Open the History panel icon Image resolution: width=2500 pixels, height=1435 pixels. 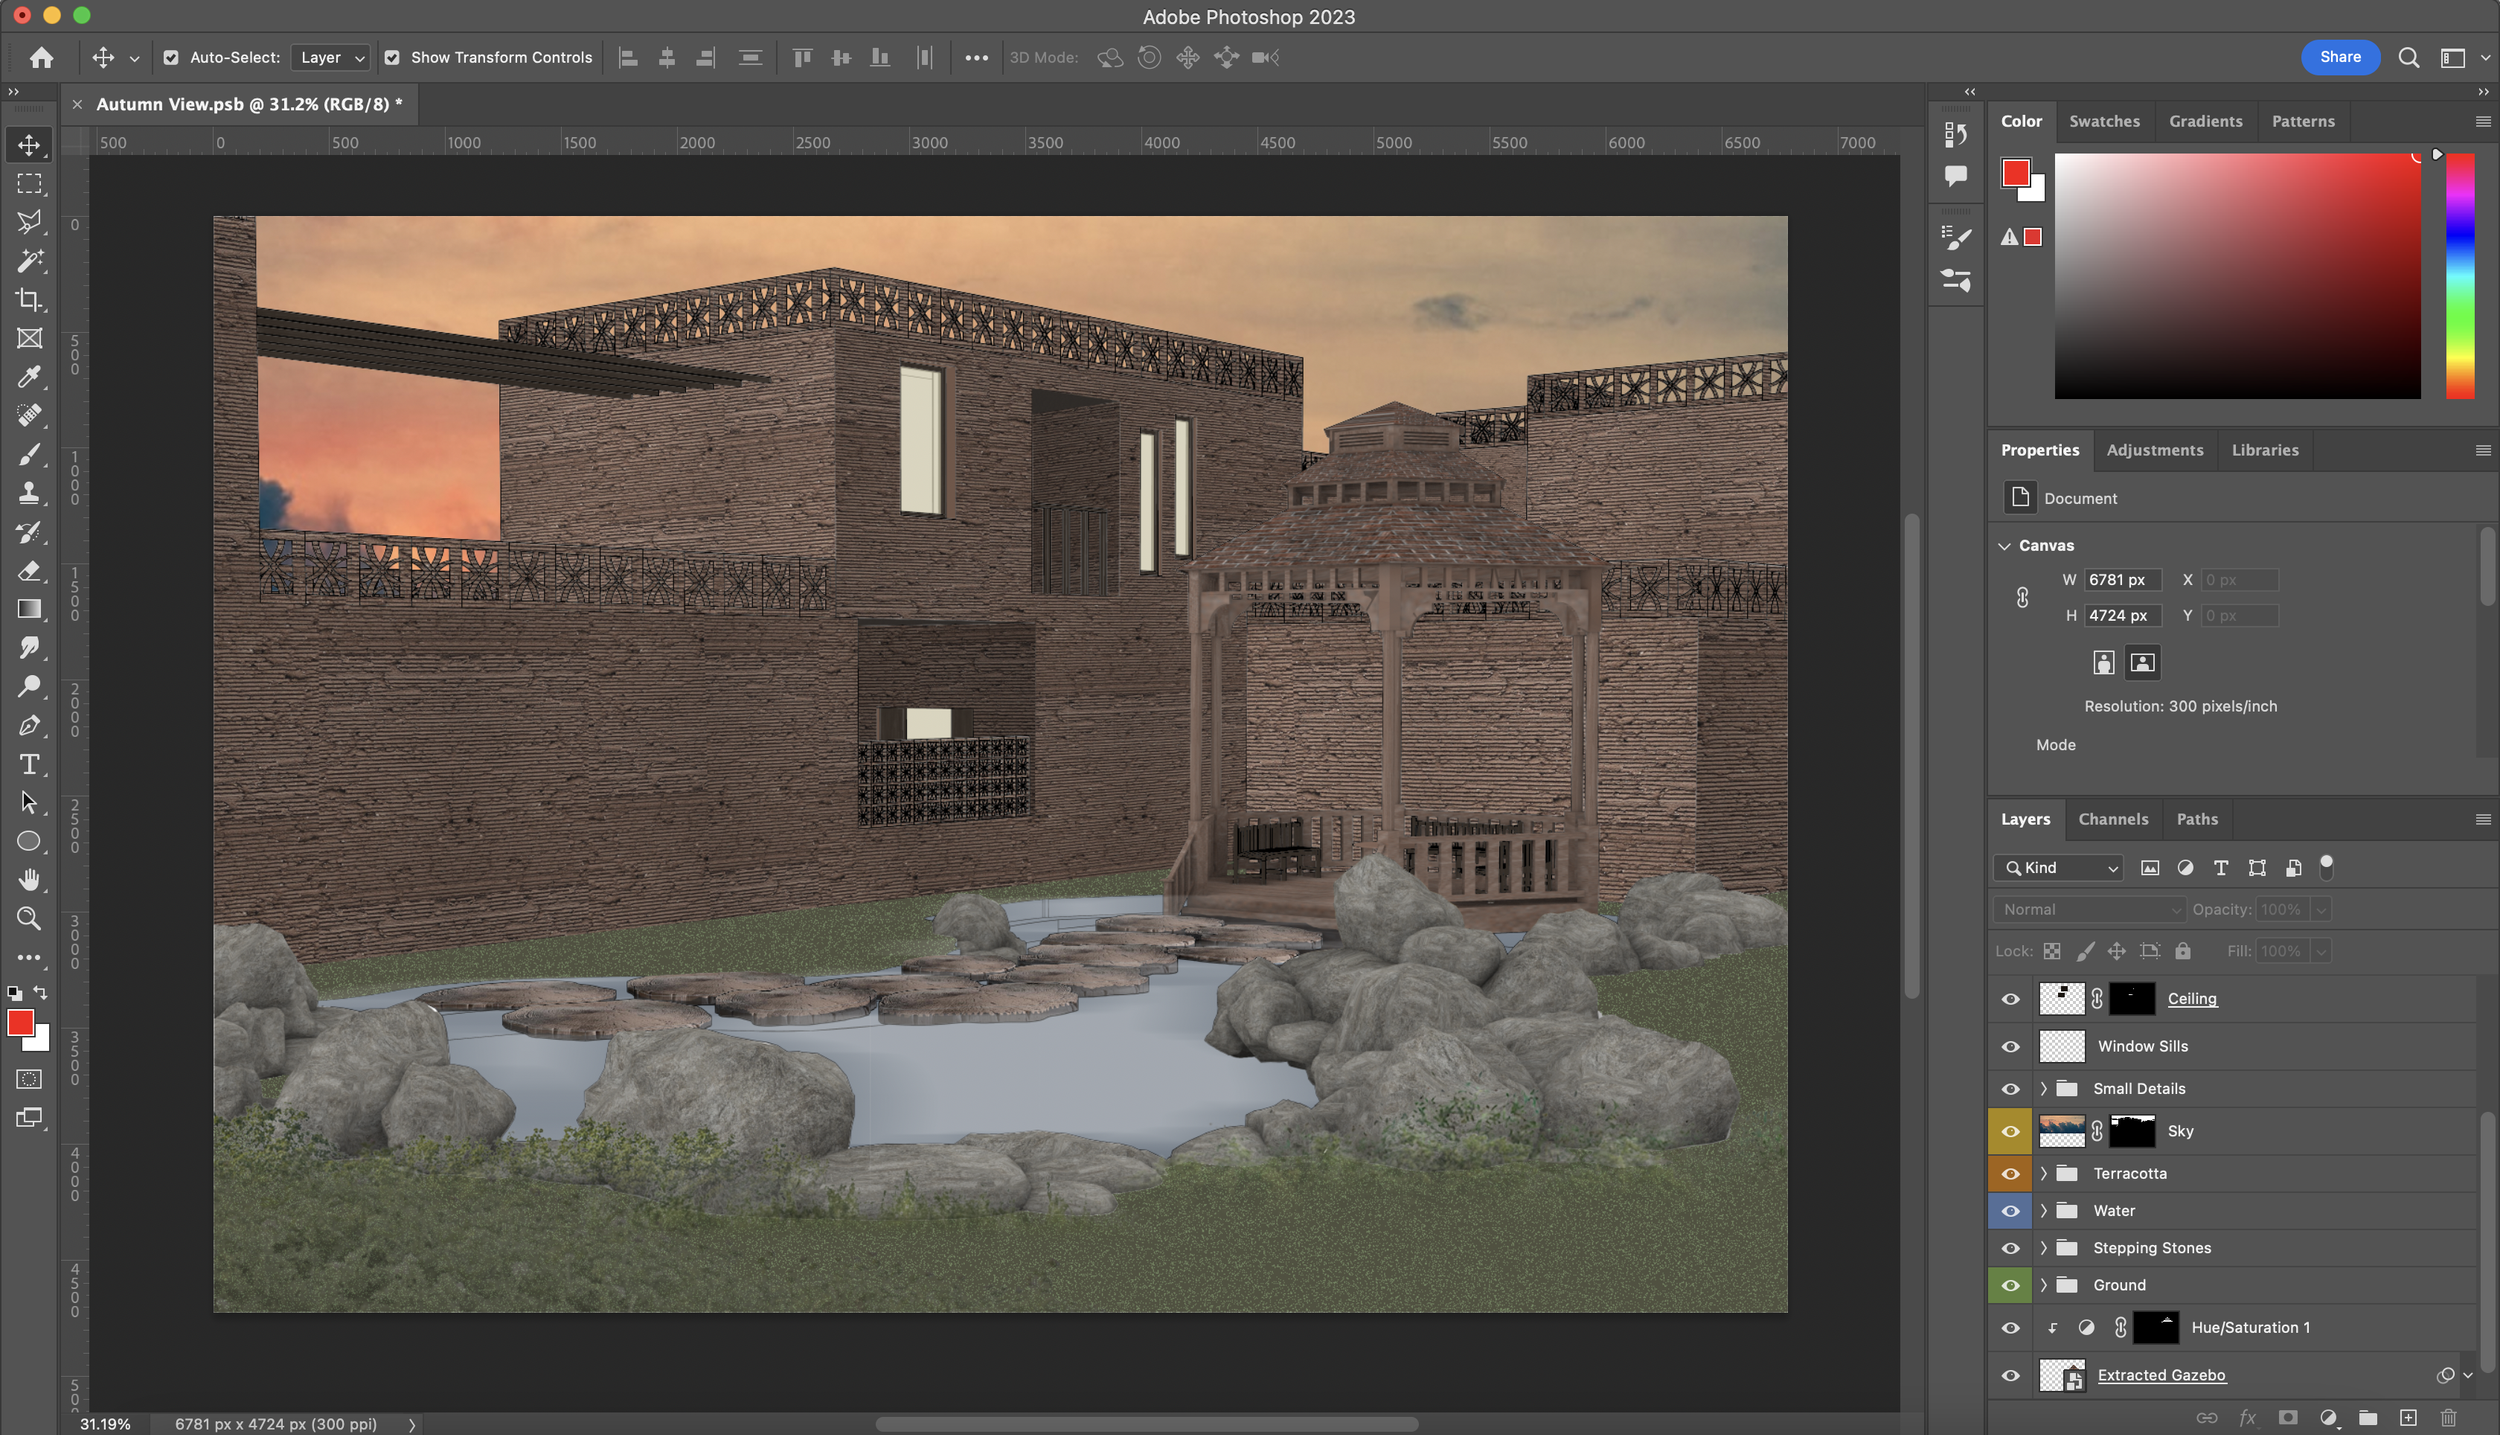pyautogui.click(x=1955, y=134)
